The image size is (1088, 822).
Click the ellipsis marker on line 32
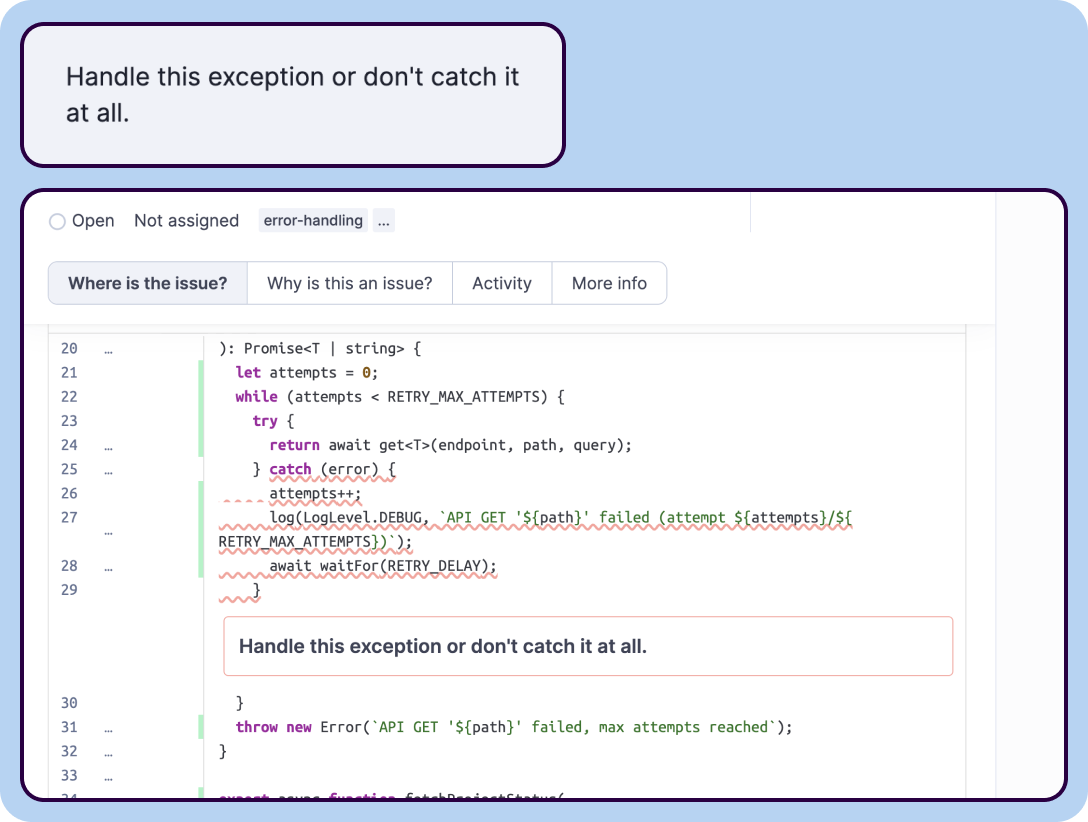pyautogui.click(x=108, y=751)
